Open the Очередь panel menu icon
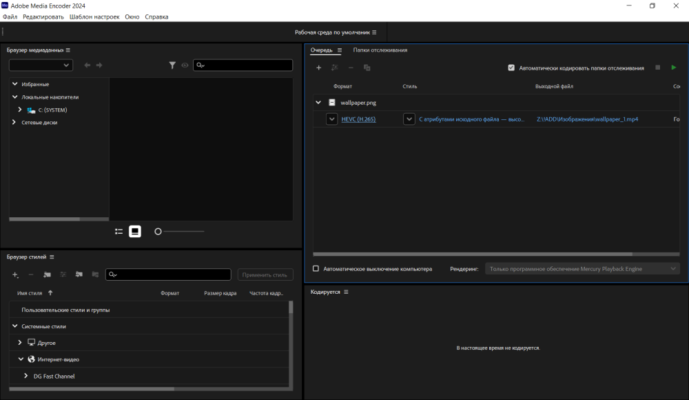 click(339, 50)
